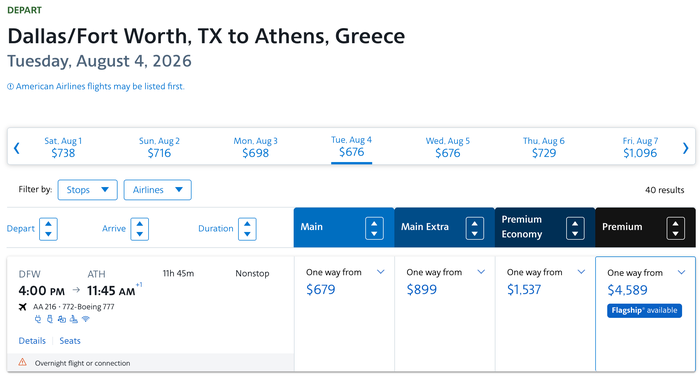This screenshot has height=377, width=700.
Task: Toggle the Depart sort arrows
Action: click(48, 229)
